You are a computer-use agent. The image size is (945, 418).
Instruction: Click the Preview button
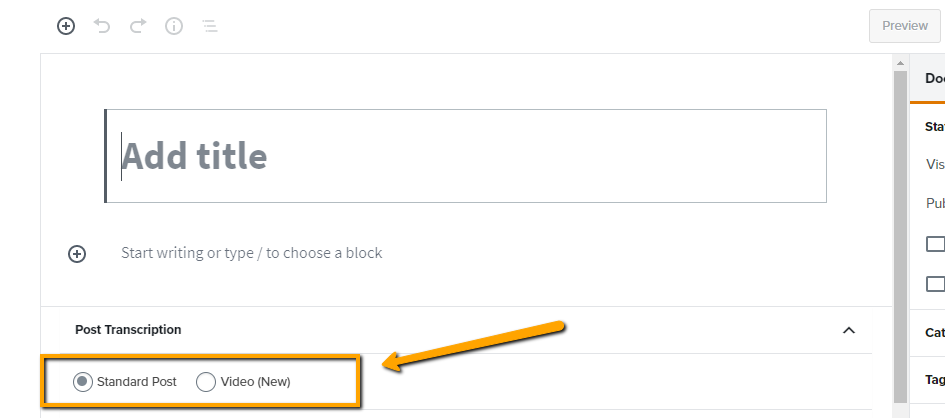coord(905,26)
